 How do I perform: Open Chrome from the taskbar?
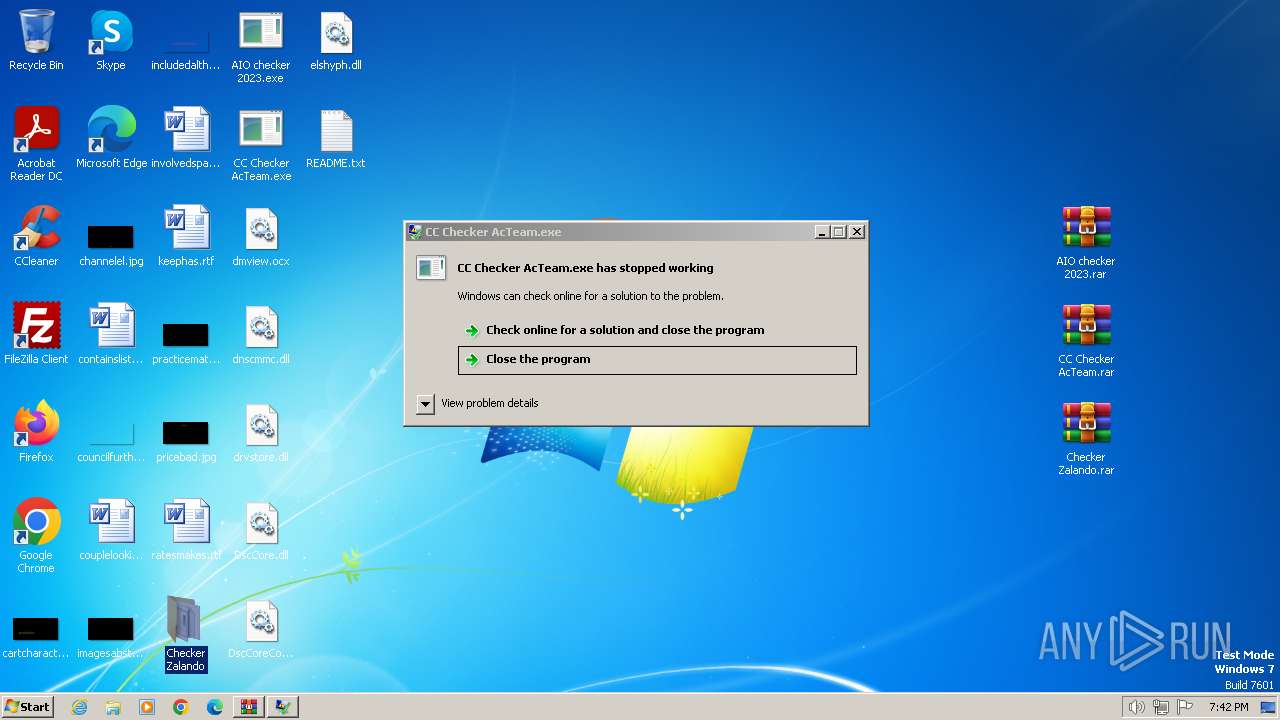pyautogui.click(x=181, y=707)
